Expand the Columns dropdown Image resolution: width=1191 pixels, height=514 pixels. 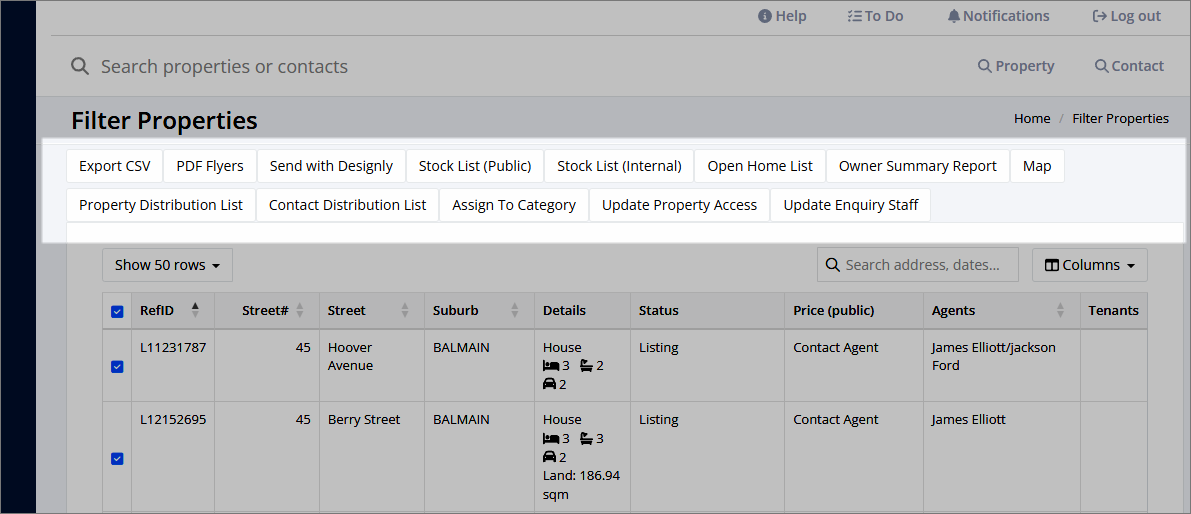click(x=1089, y=265)
